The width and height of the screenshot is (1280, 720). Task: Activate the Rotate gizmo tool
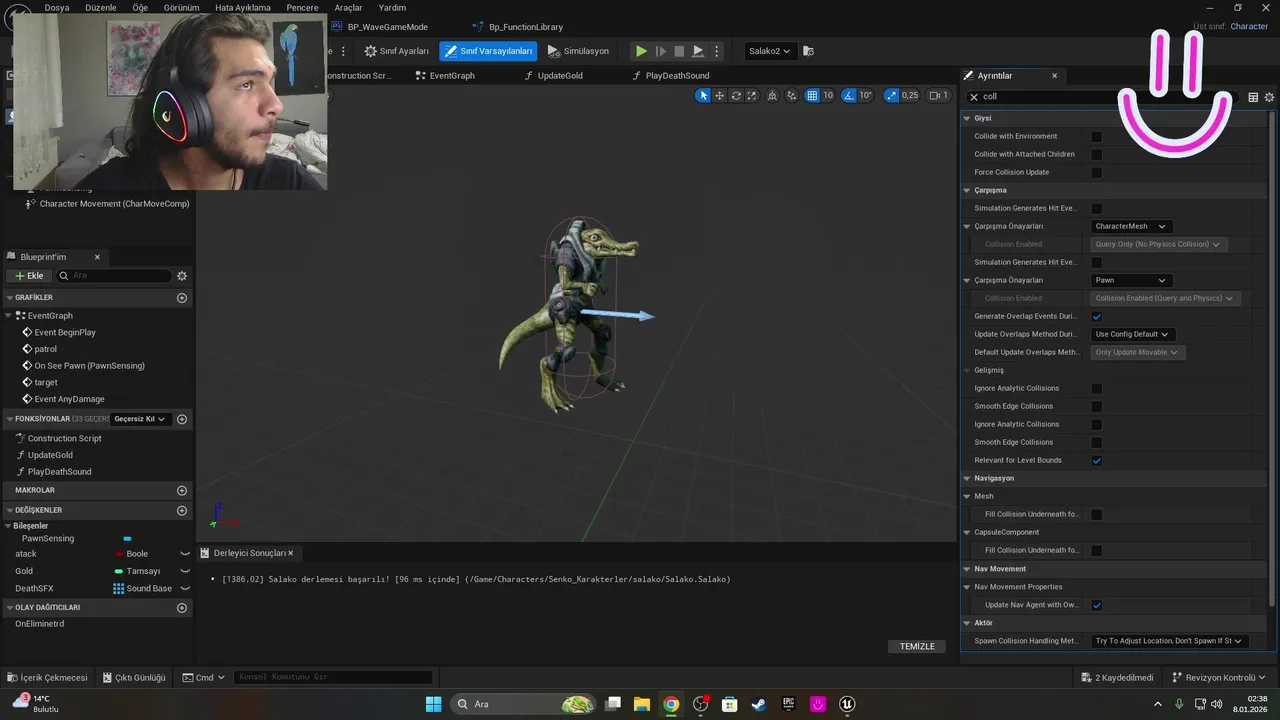pyautogui.click(x=736, y=95)
